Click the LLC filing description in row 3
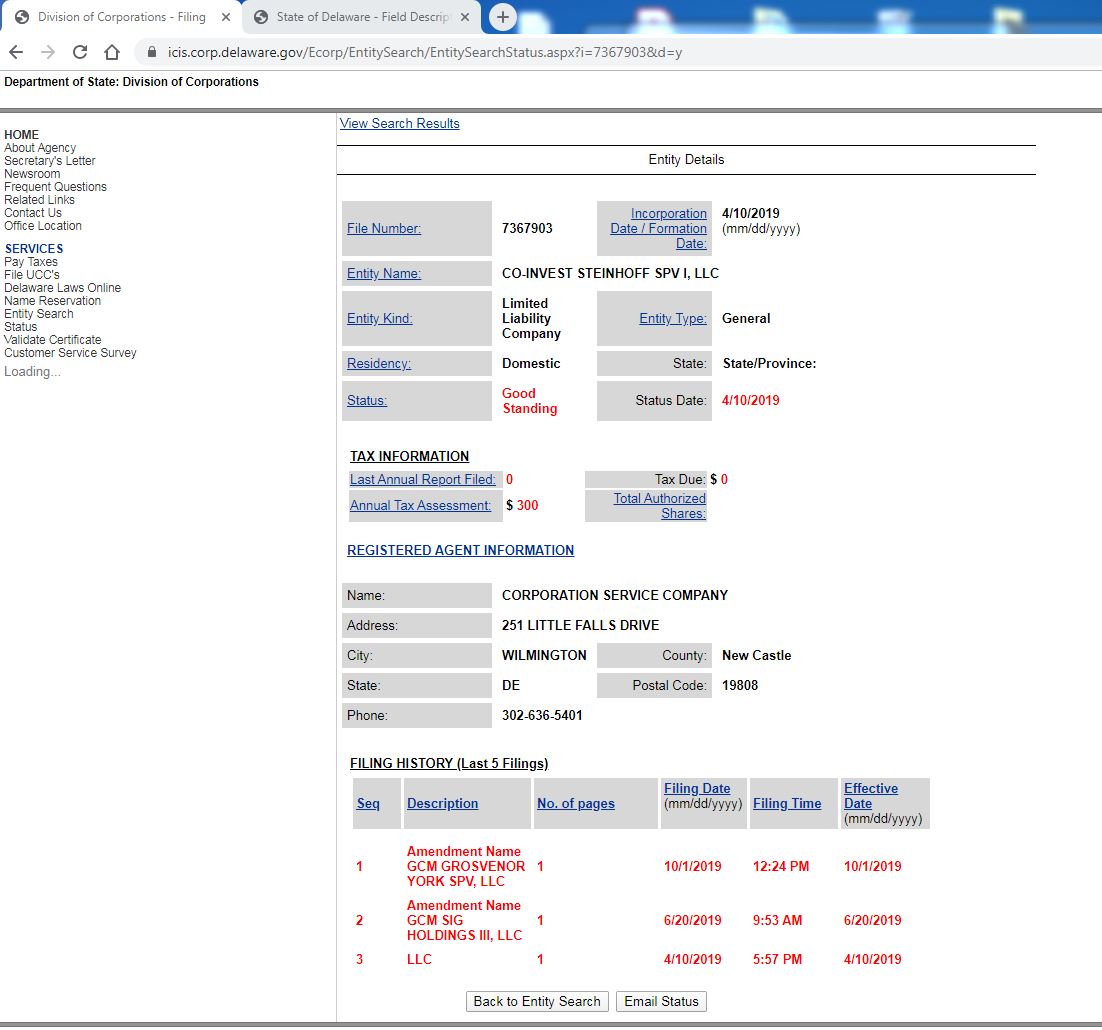Image resolution: width=1102 pixels, height=1030 pixels. [419, 959]
